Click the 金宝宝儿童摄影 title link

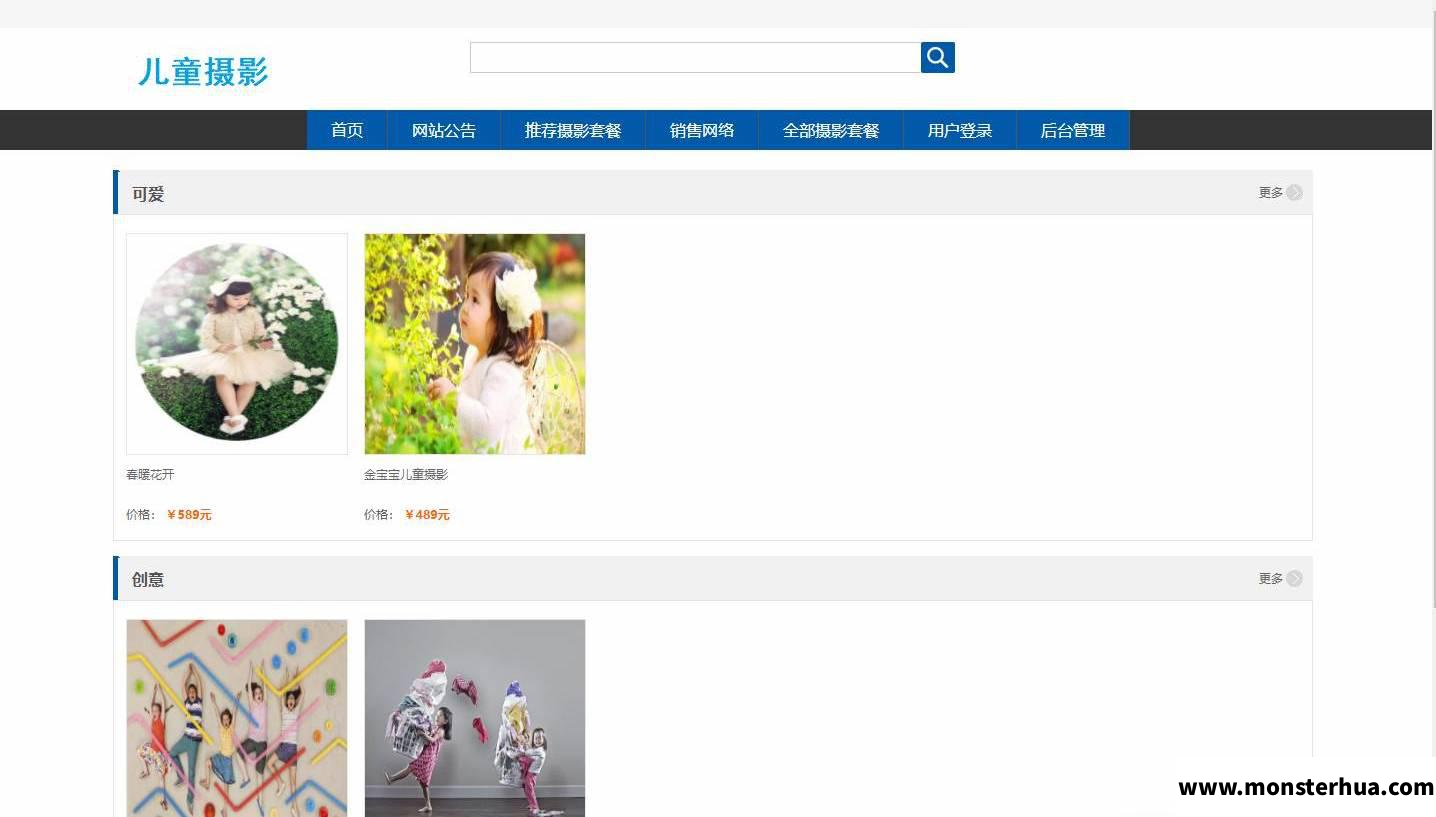(406, 474)
